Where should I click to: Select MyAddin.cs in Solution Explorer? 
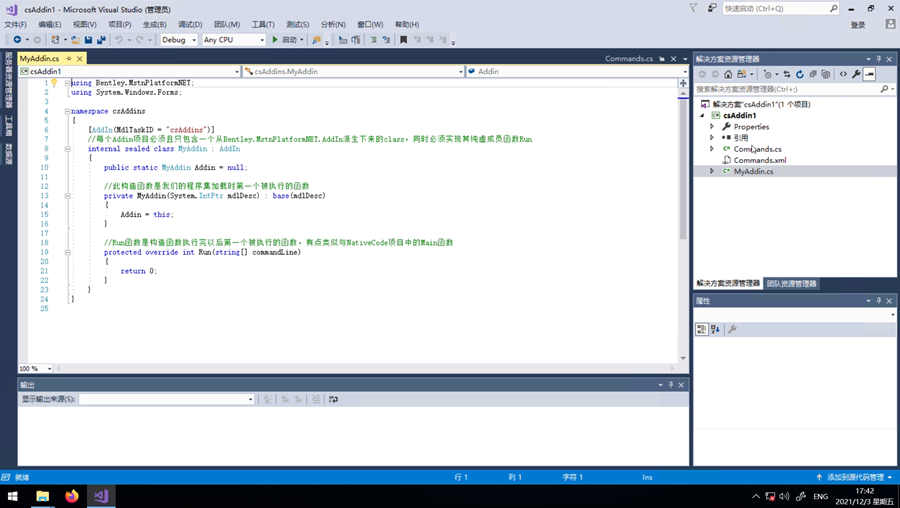click(x=753, y=171)
